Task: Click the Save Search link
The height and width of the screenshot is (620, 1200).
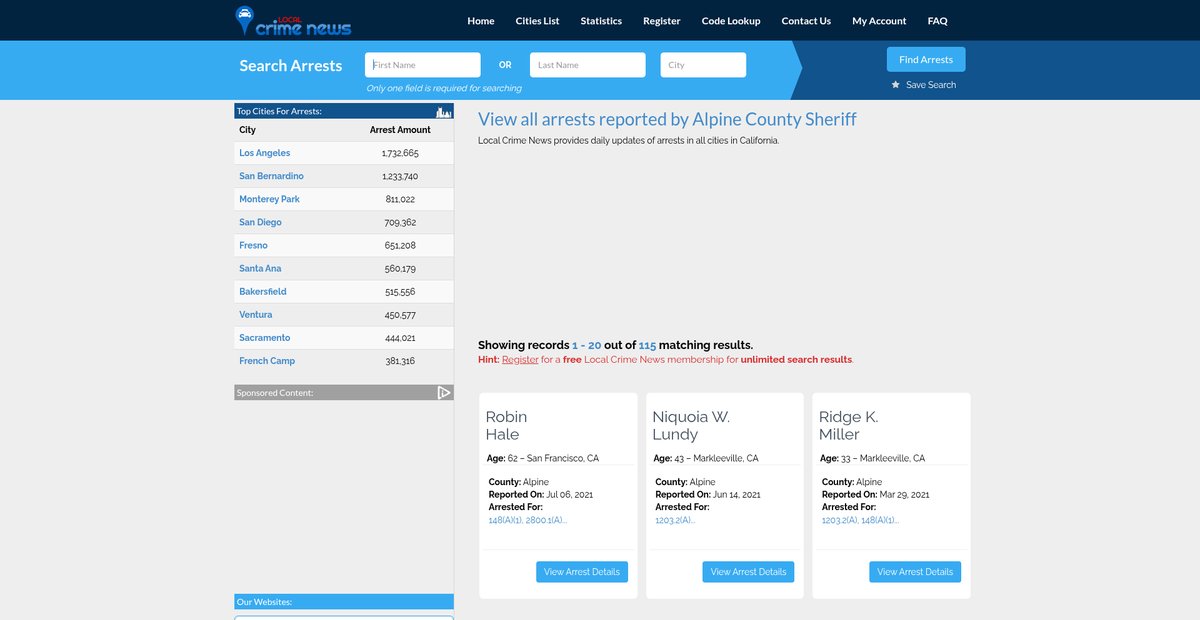Action: tap(931, 85)
